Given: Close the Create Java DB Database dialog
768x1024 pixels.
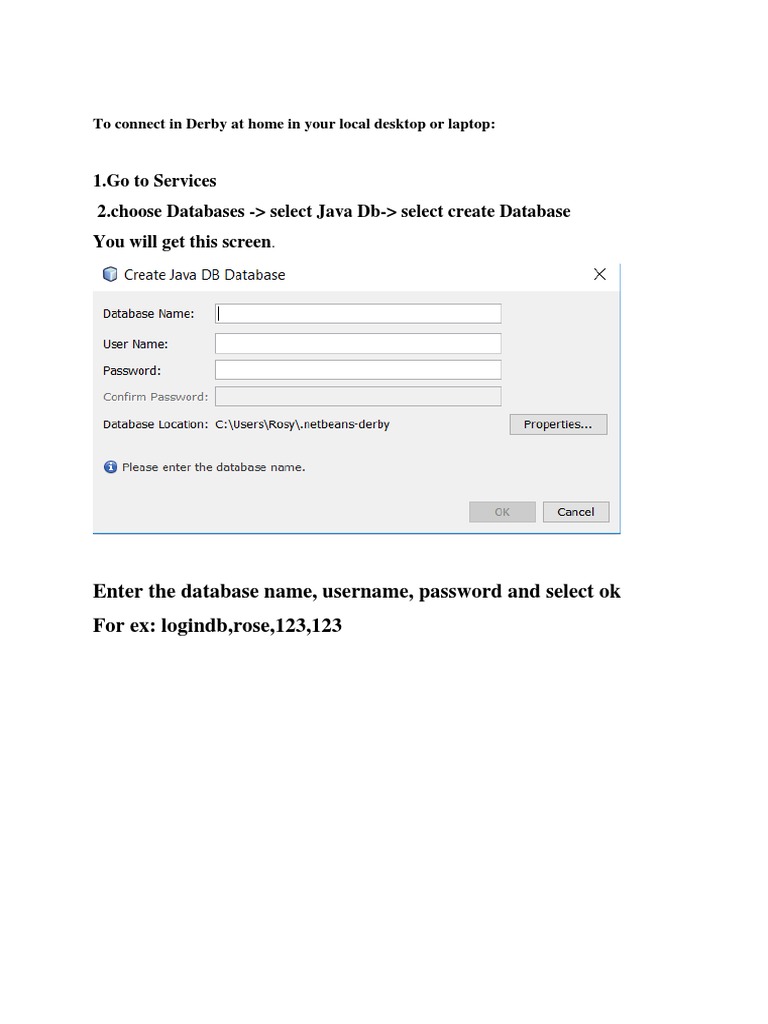Looking at the screenshot, I should tap(600, 274).
